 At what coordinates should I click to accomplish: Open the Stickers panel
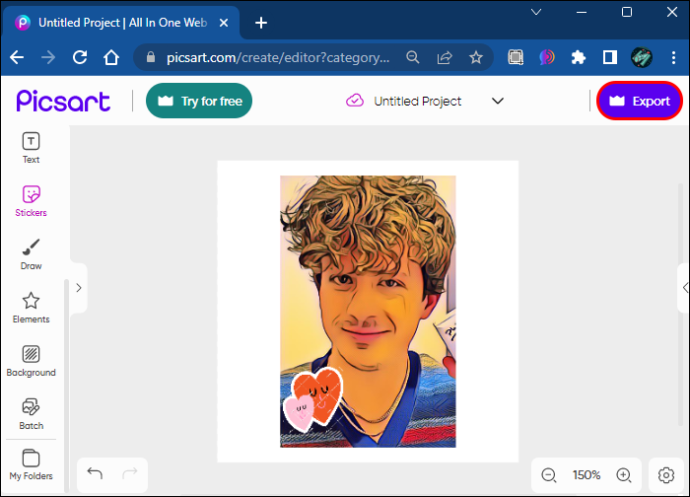(x=31, y=201)
